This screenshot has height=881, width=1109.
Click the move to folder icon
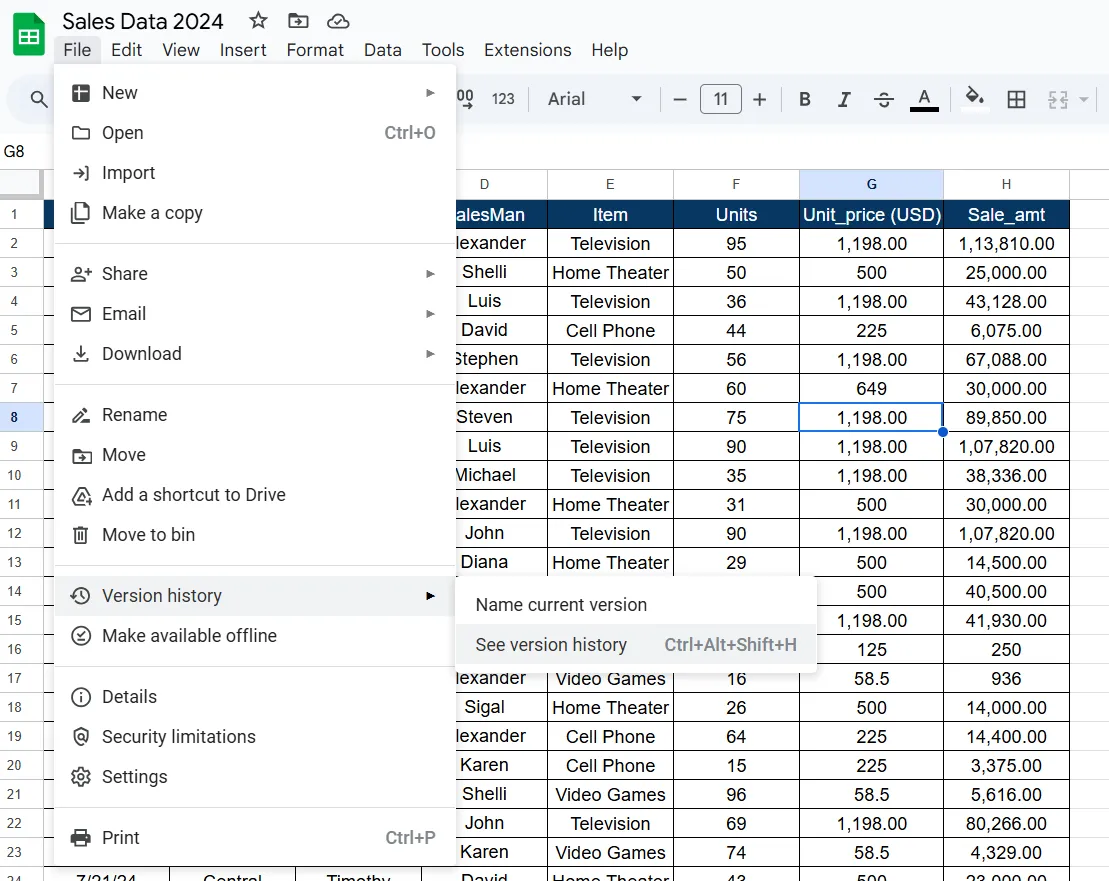pos(298,21)
